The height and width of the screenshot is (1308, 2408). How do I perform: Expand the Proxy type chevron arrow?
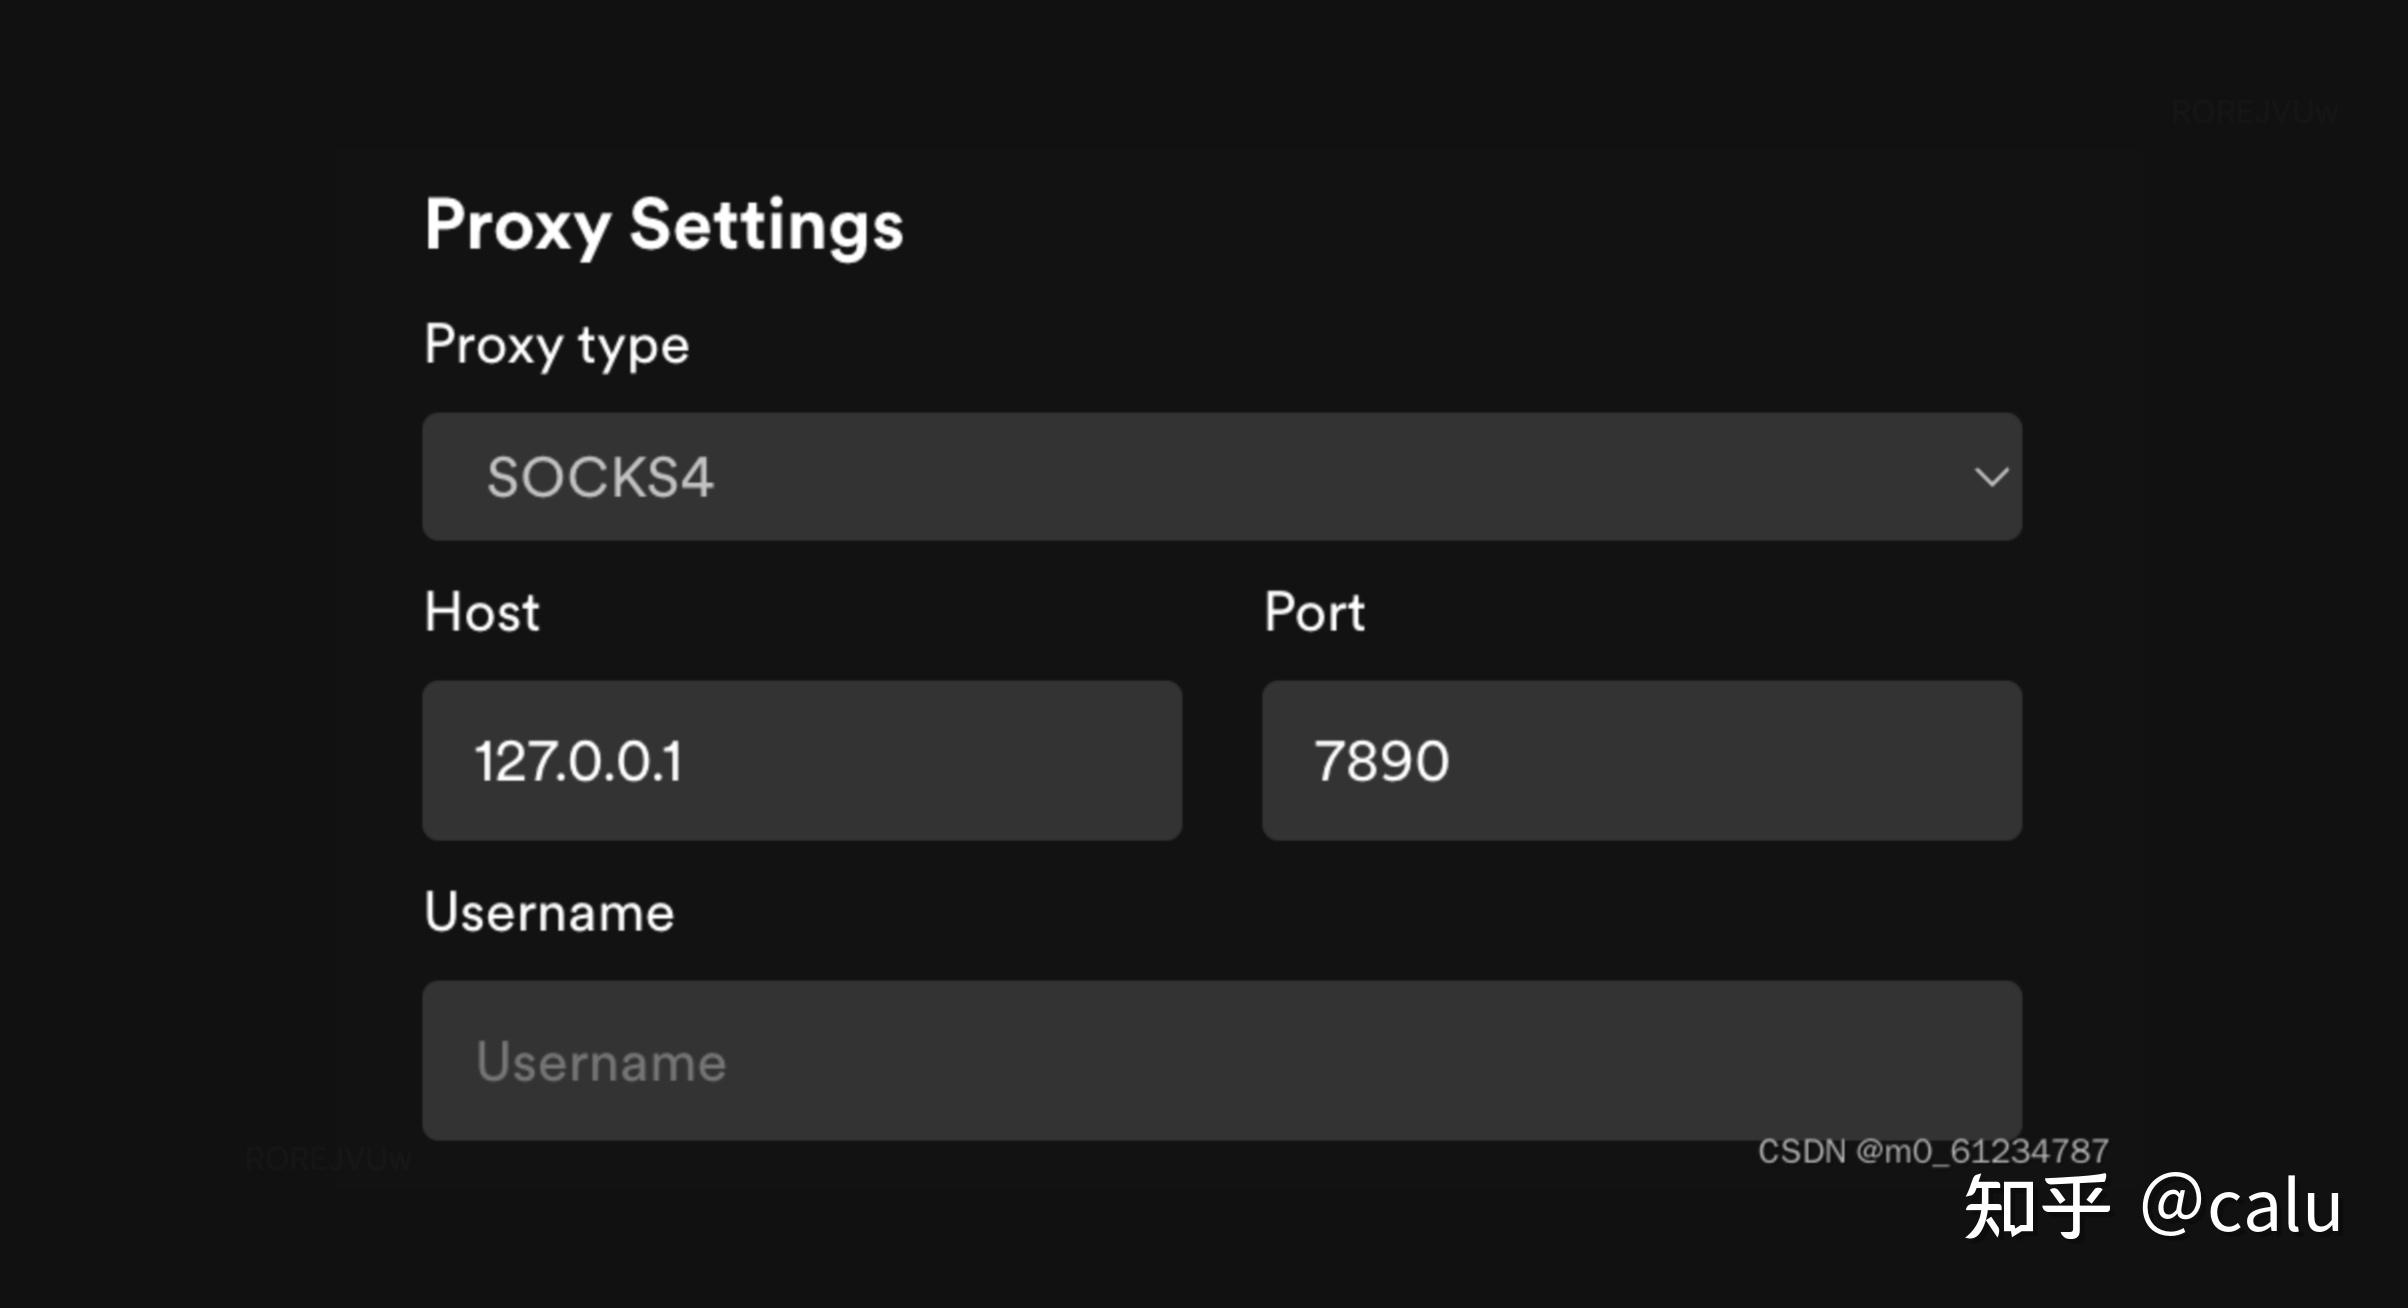coord(1991,477)
